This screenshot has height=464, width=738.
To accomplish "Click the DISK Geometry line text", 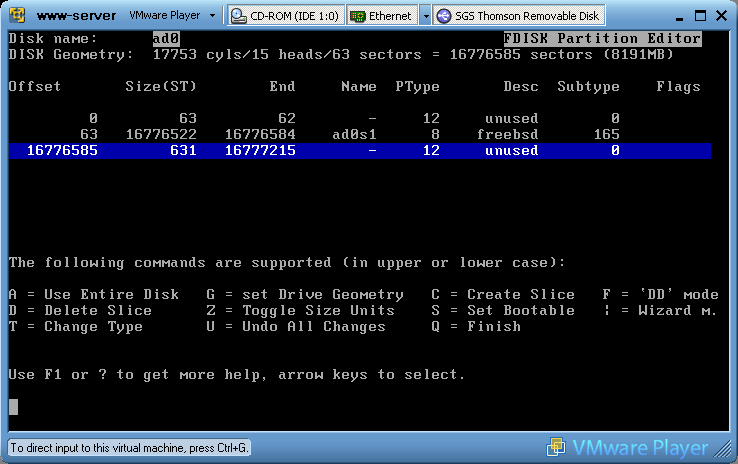I will pos(341,55).
